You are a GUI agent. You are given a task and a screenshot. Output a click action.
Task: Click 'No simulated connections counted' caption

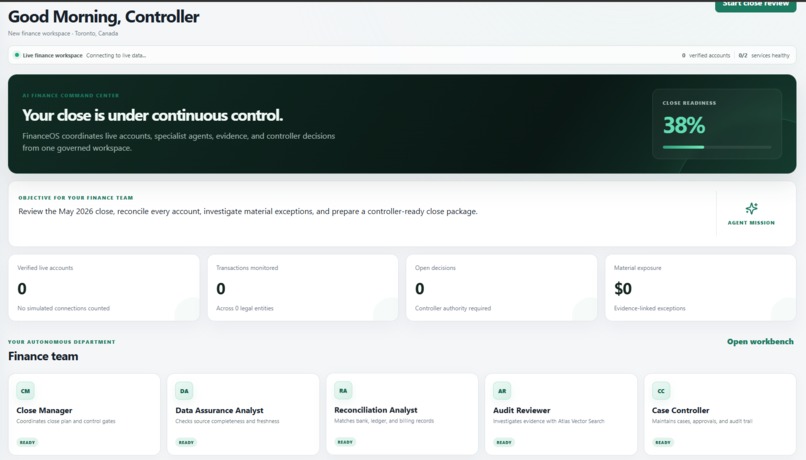click(x=63, y=308)
